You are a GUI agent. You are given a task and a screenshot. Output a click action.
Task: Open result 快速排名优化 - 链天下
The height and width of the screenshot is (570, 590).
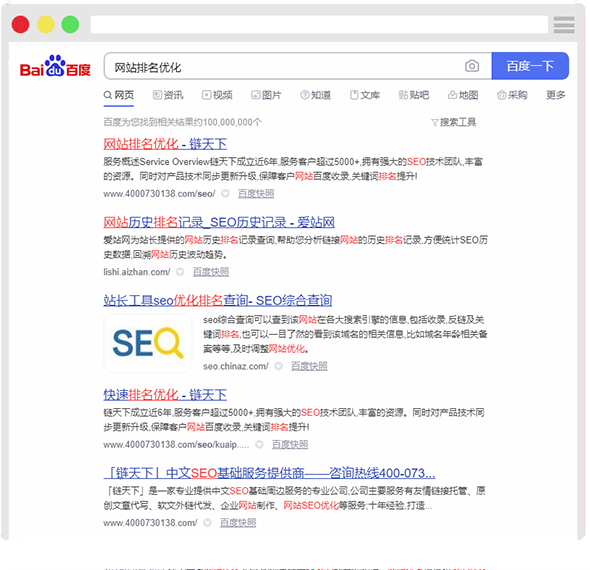coord(165,395)
